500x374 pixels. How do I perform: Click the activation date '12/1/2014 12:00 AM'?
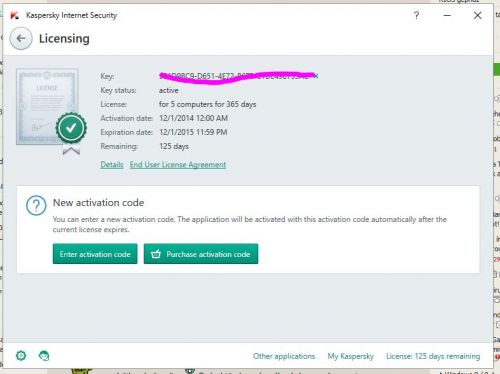point(193,118)
